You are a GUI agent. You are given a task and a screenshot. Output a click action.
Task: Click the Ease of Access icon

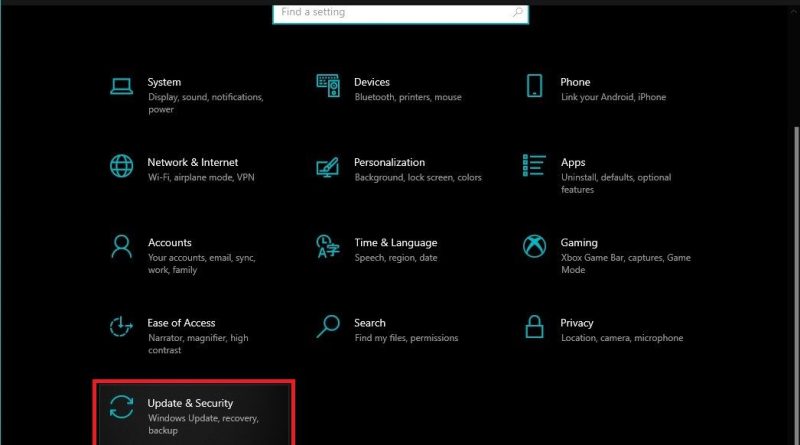point(121,326)
